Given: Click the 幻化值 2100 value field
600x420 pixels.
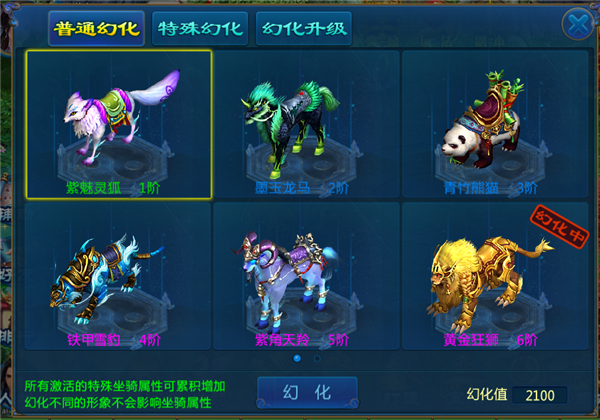Looking at the screenshot, I should [540, 395].
